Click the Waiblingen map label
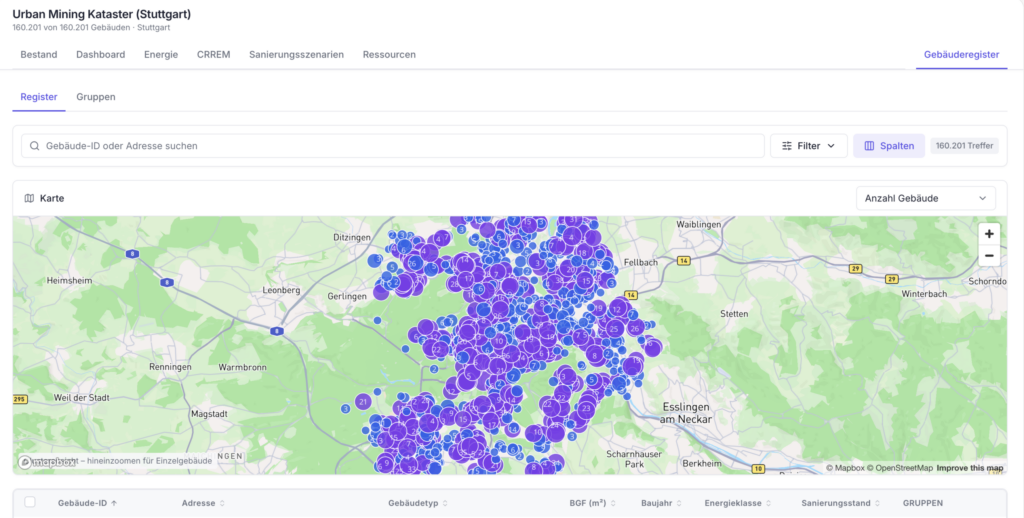The image size is (1024, 518). pos(699,224)
